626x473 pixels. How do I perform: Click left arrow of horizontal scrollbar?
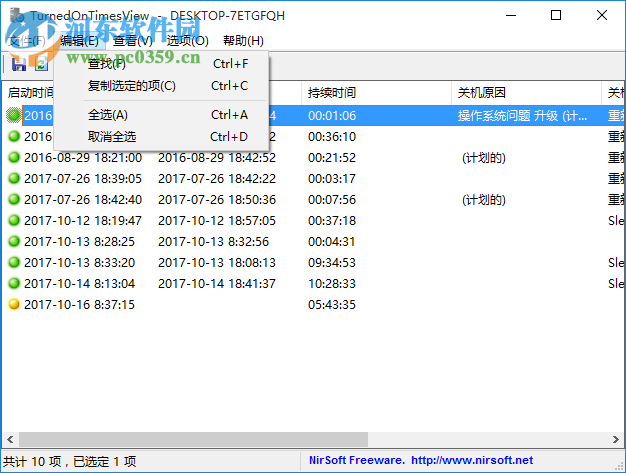[10, 439]
